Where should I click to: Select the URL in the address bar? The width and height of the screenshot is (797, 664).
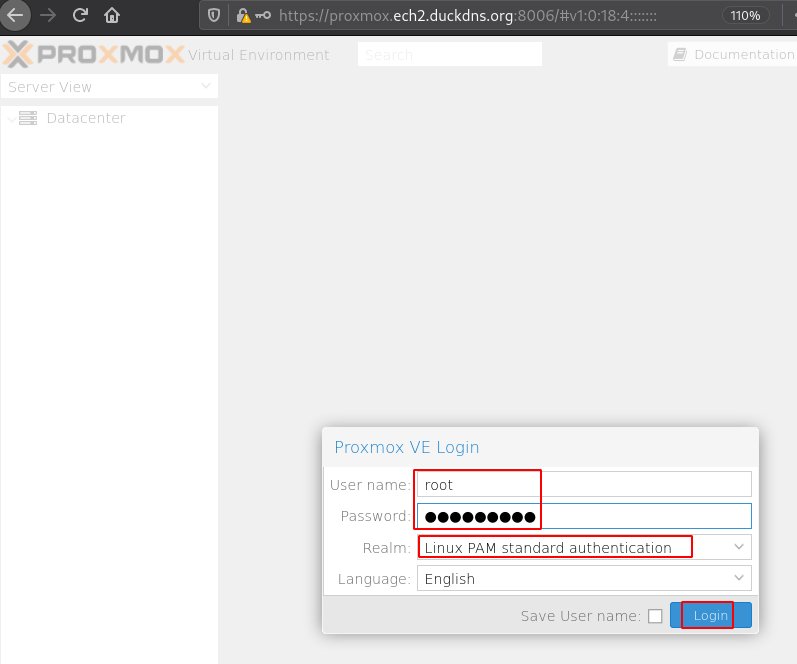pyautogui.click(x=468, y=16)
